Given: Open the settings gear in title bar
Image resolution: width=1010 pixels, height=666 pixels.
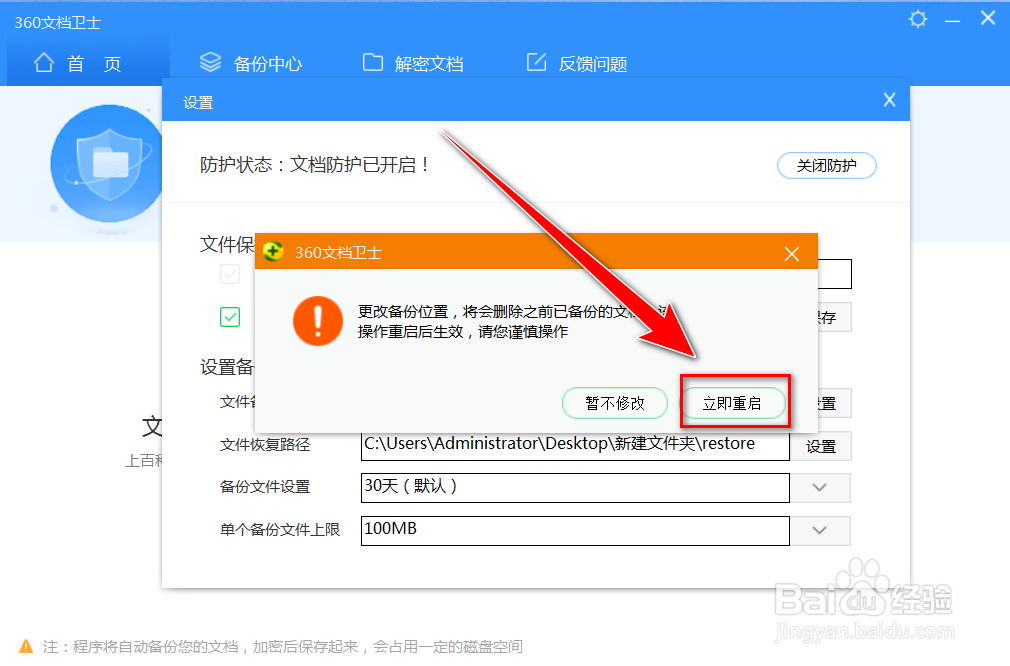Looking at the screenshot, I should (918, 19).
